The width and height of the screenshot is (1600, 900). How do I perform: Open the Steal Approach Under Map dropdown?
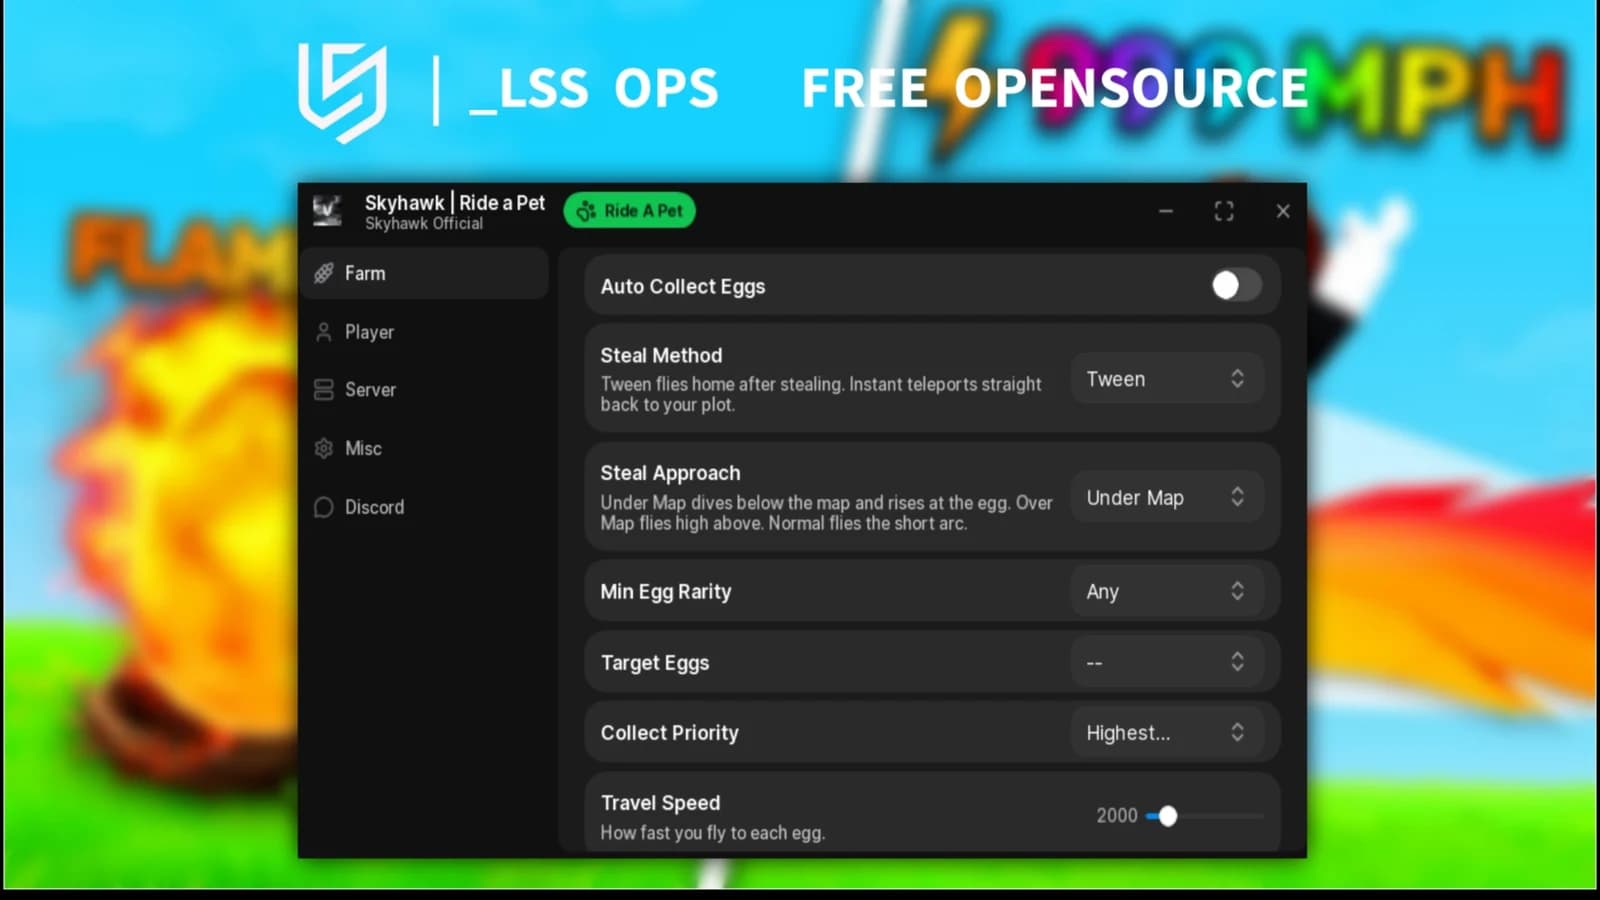pos(1166,497)
